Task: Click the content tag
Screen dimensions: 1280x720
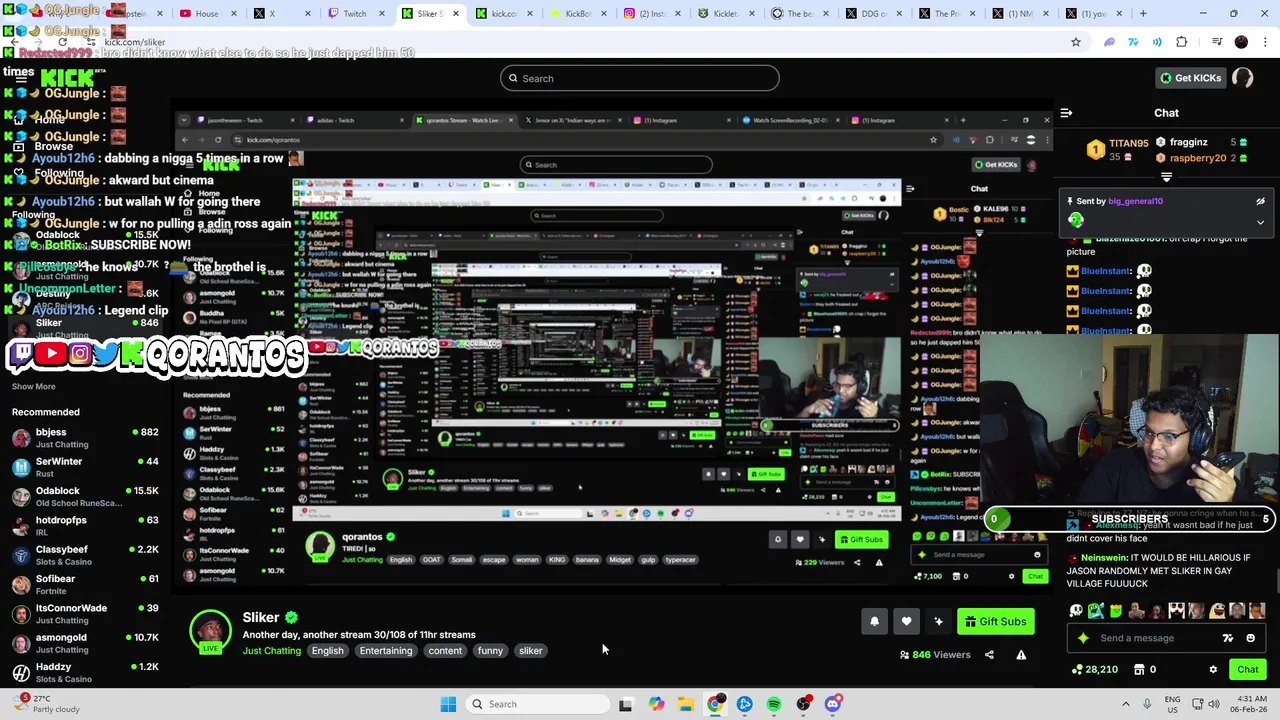Action: (x=445, y=651)
